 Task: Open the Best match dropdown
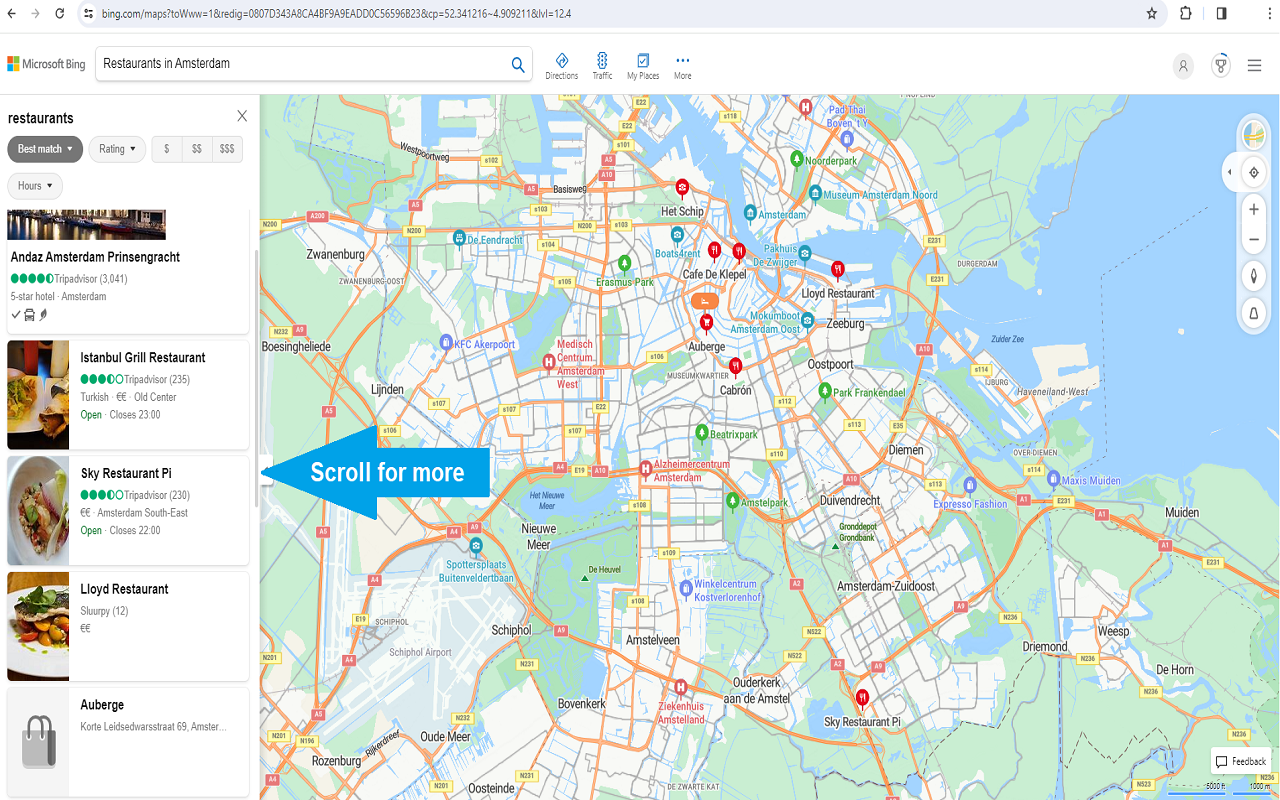click(x=44, y=149)
